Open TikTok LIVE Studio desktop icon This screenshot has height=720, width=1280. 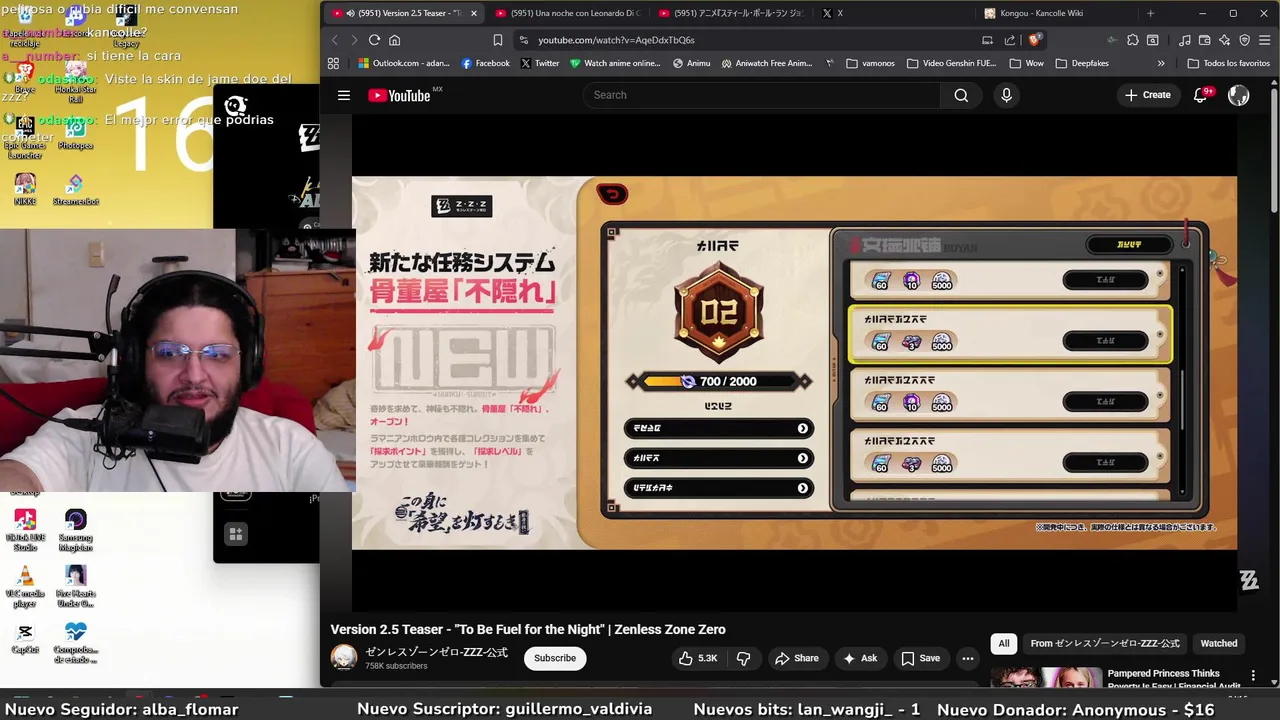[x=25, y=530]
